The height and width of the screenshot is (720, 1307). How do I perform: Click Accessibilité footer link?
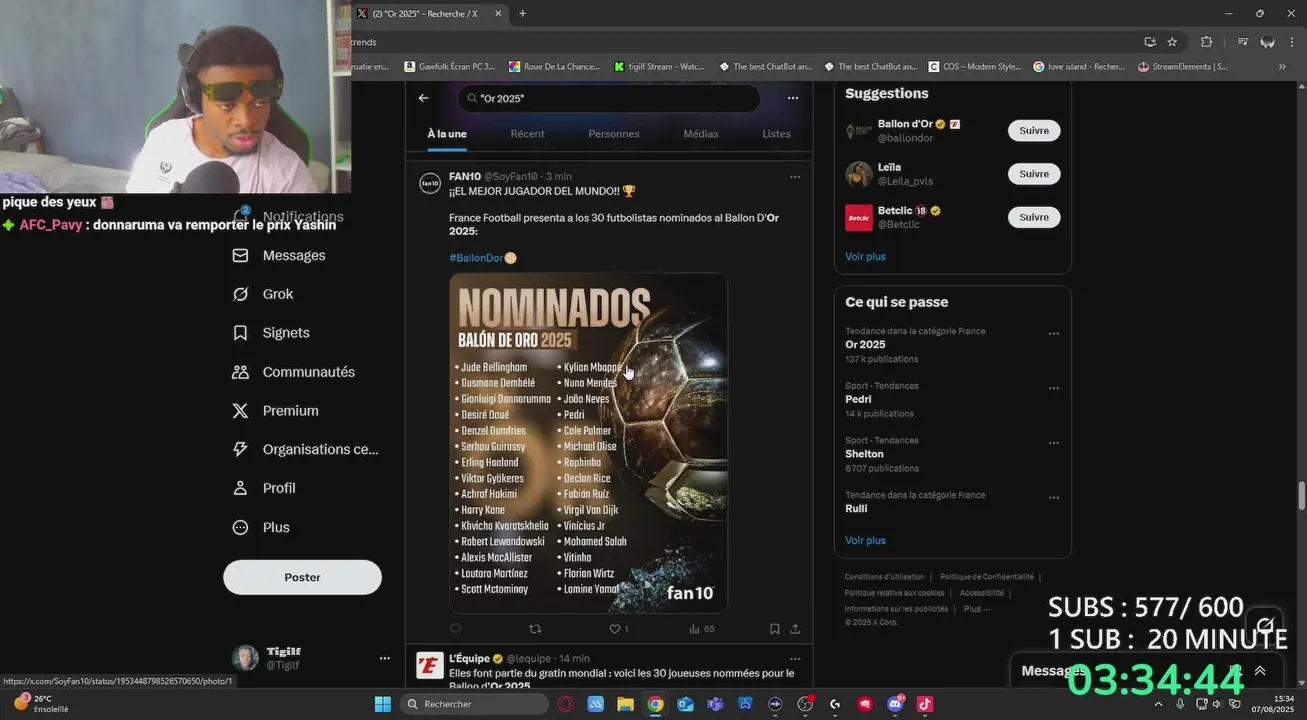click(x=981, y=593)
